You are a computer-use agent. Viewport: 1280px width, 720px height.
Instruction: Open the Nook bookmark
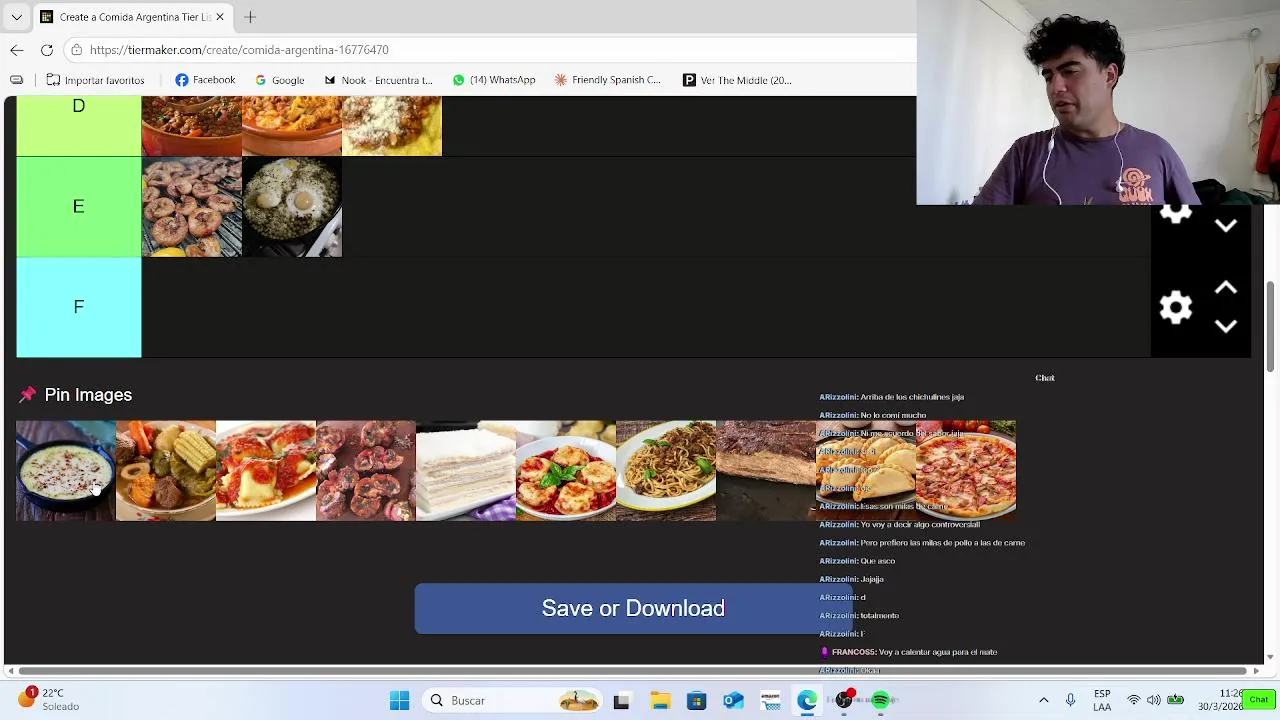(378, 80)
